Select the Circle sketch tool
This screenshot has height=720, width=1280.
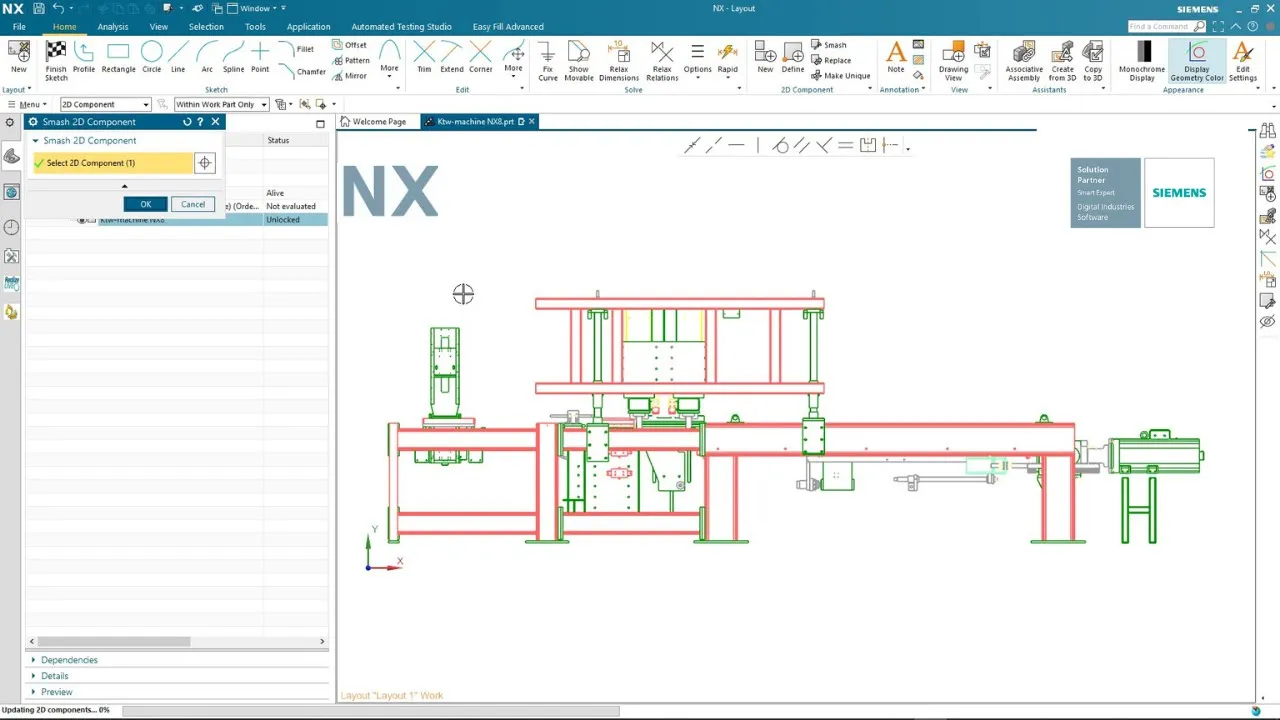[151, 58]
